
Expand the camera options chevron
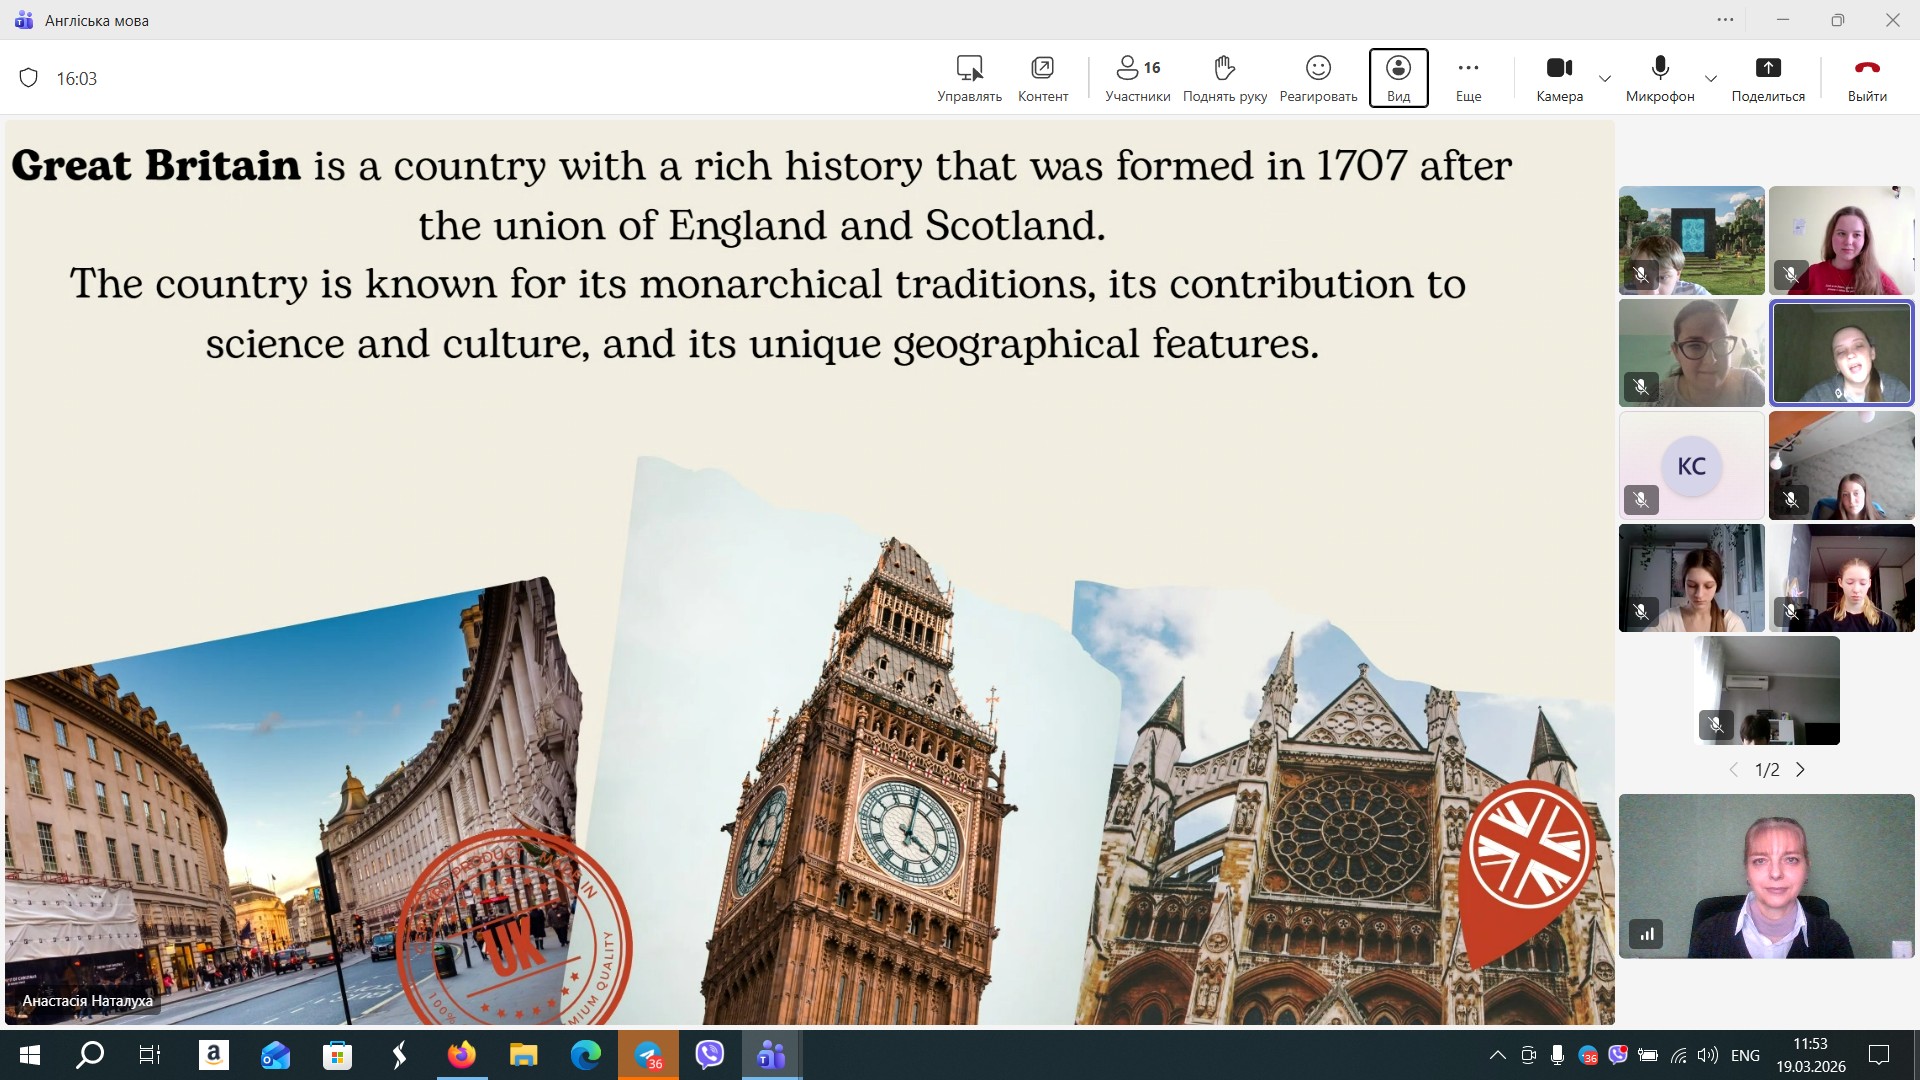click(1605, 78)
